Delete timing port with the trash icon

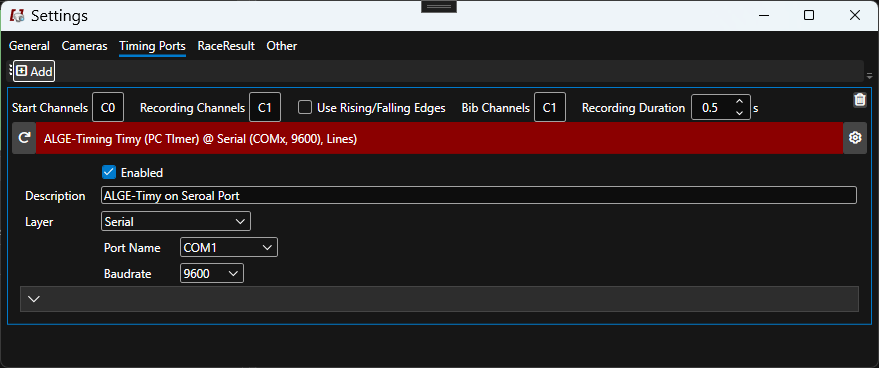(859, 100)
